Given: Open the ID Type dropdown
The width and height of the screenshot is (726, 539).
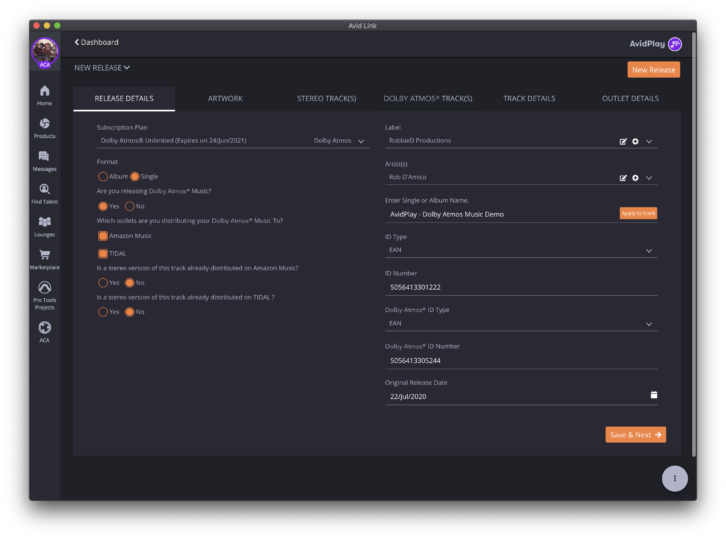Looking at the screenshot, I should (x=521, y=250).
